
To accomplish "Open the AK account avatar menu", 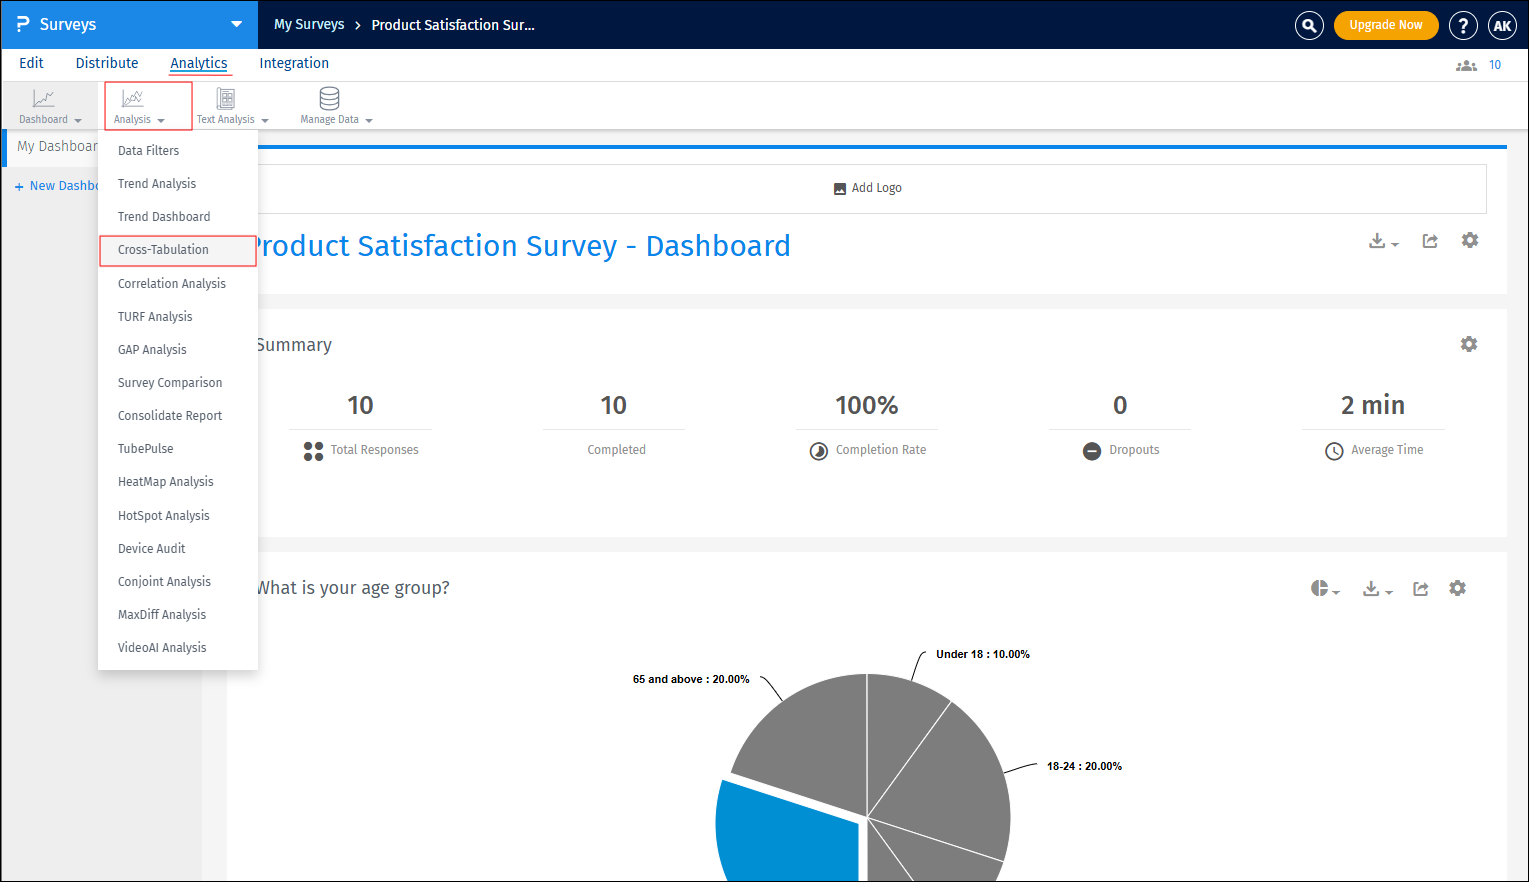I will pyautogui.click(x=1503, y=25).
